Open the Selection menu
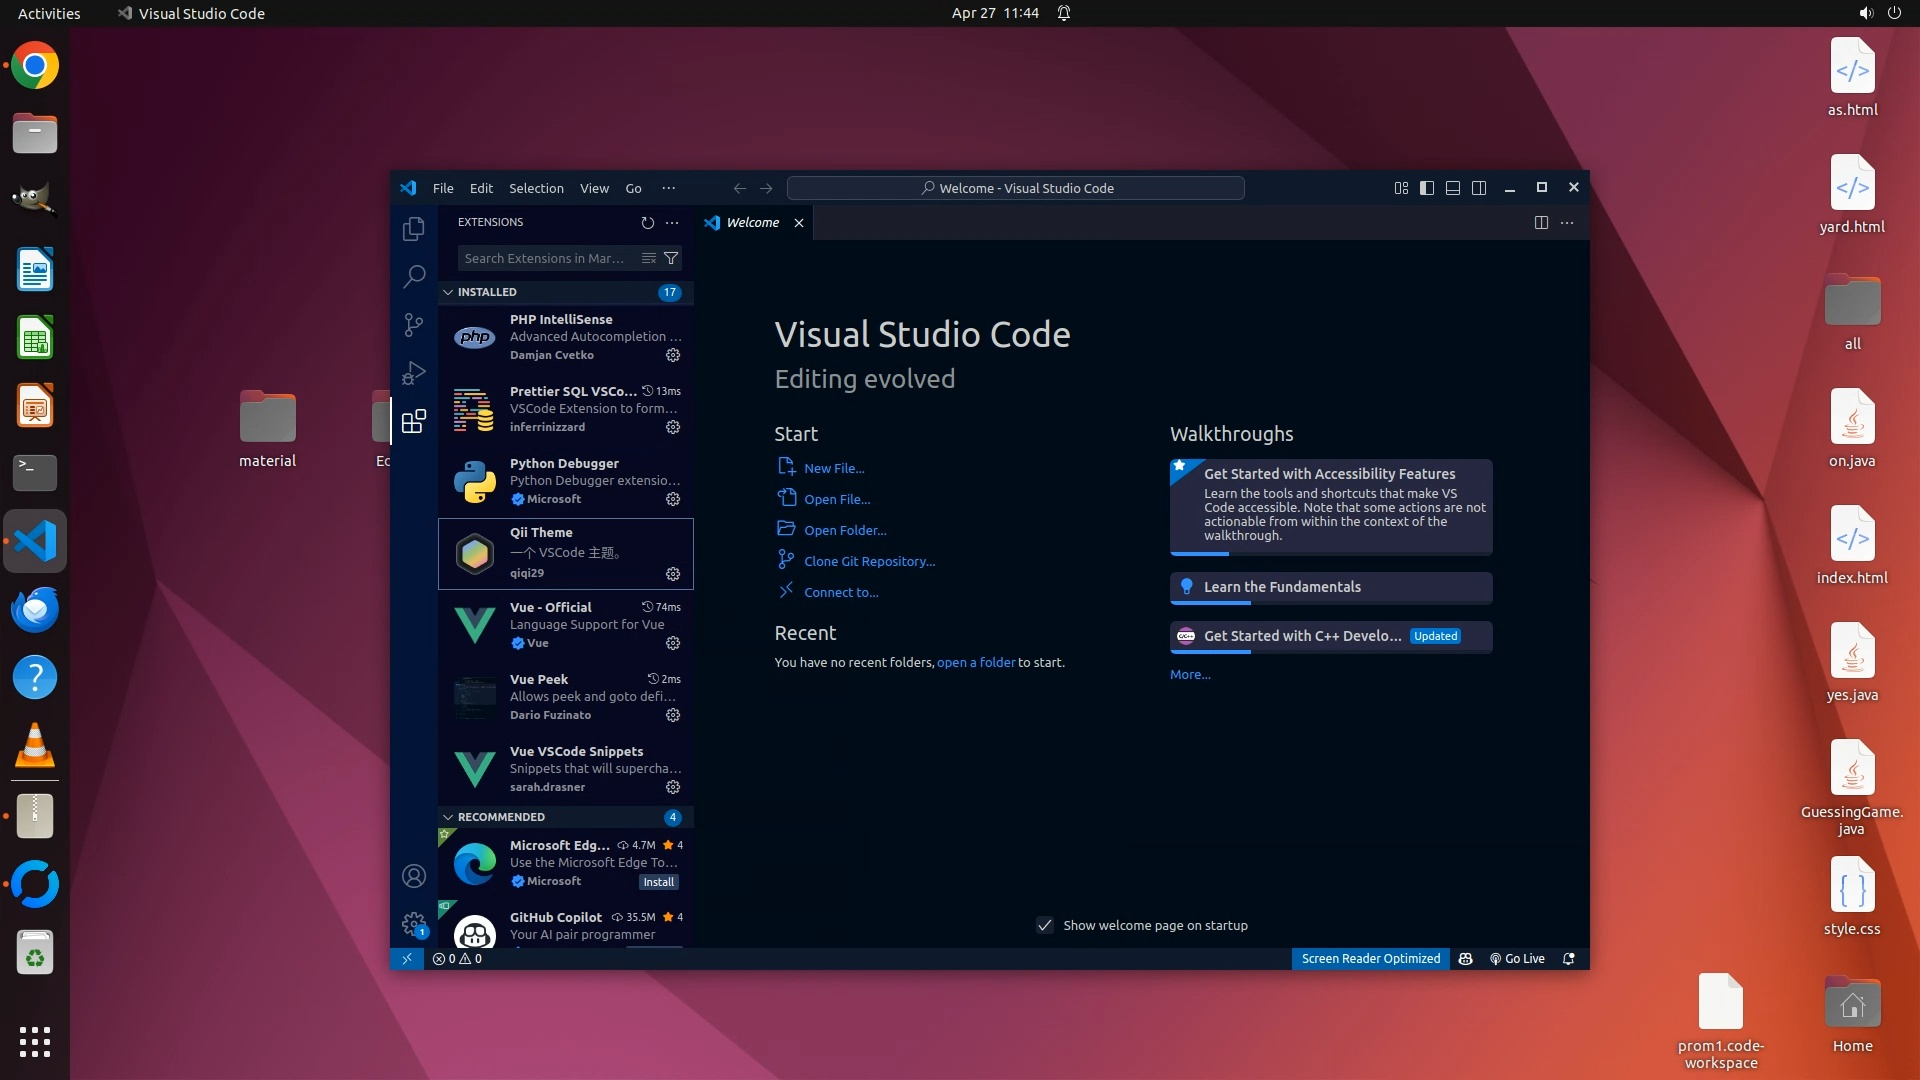This screenshot has width=1920, height=1080. (x=536, y=188)
